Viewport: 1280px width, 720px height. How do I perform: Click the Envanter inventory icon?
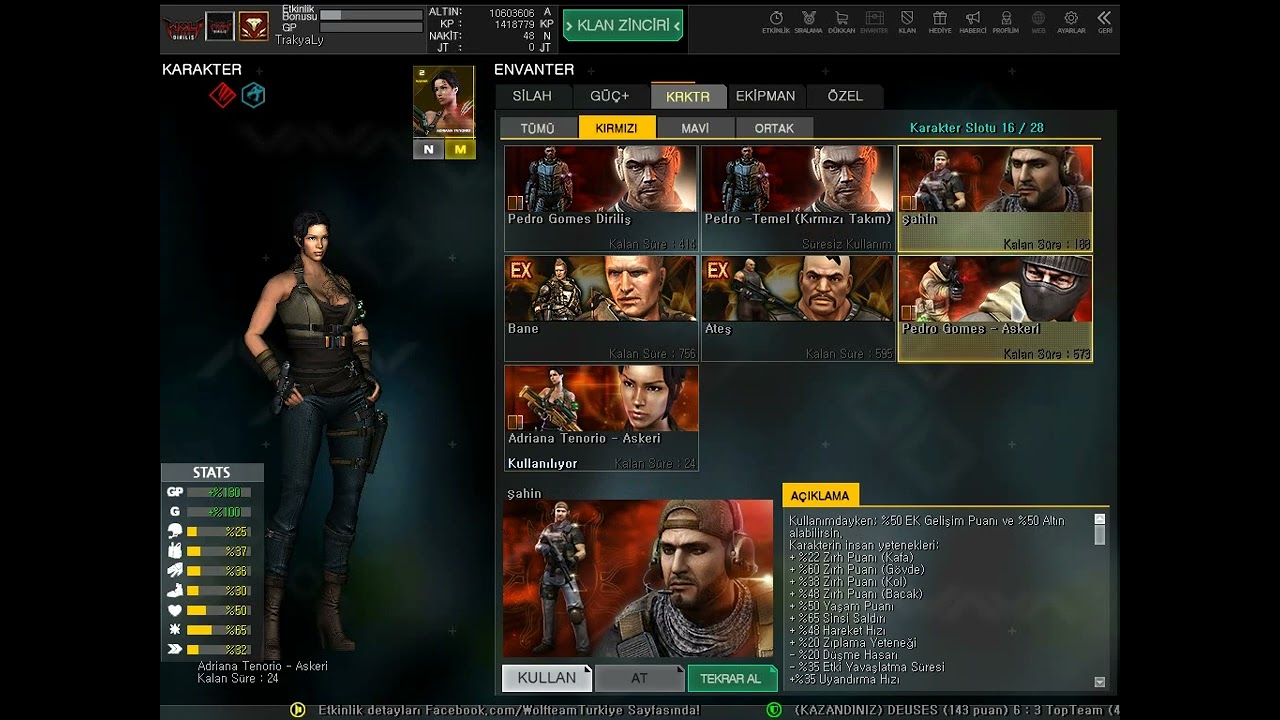tap(874, 22)
